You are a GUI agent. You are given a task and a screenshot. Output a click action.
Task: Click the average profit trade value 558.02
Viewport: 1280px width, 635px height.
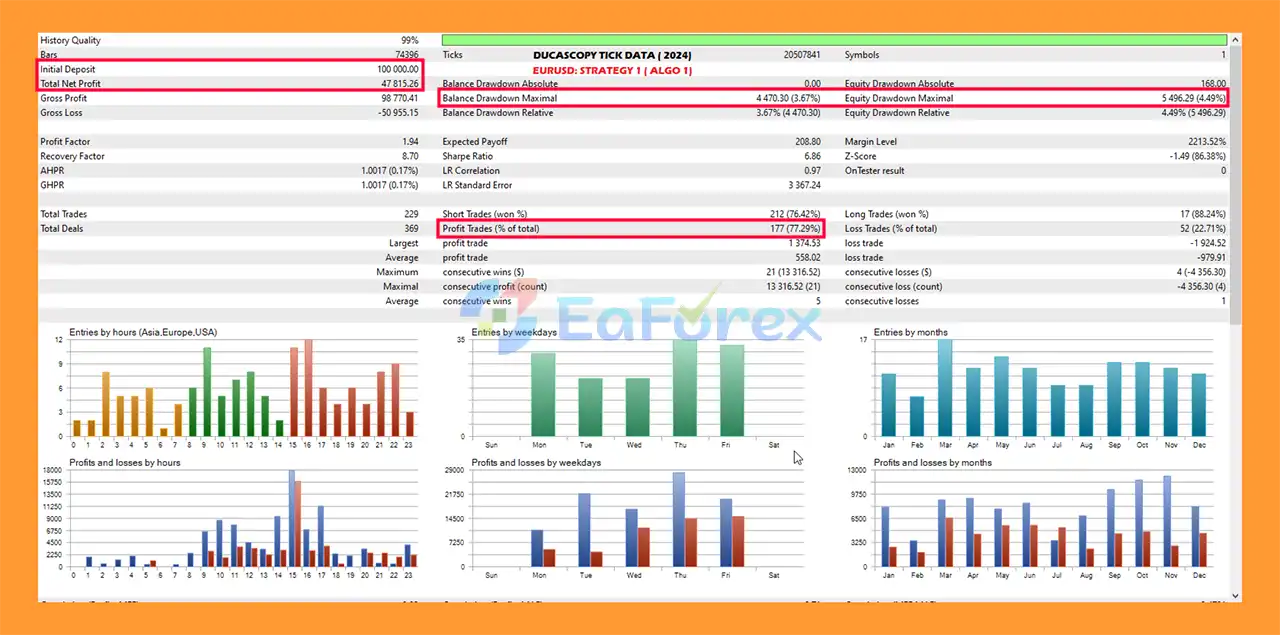tap(808, 258)
